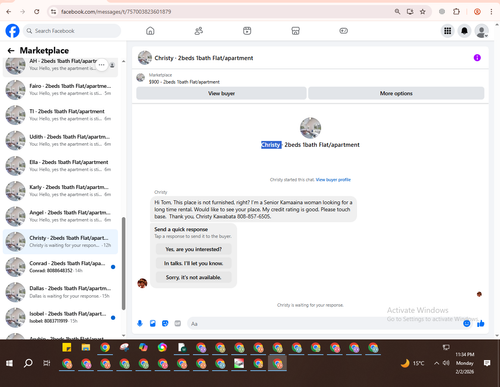Open the Karly apartment conversation

click(60, 191)
